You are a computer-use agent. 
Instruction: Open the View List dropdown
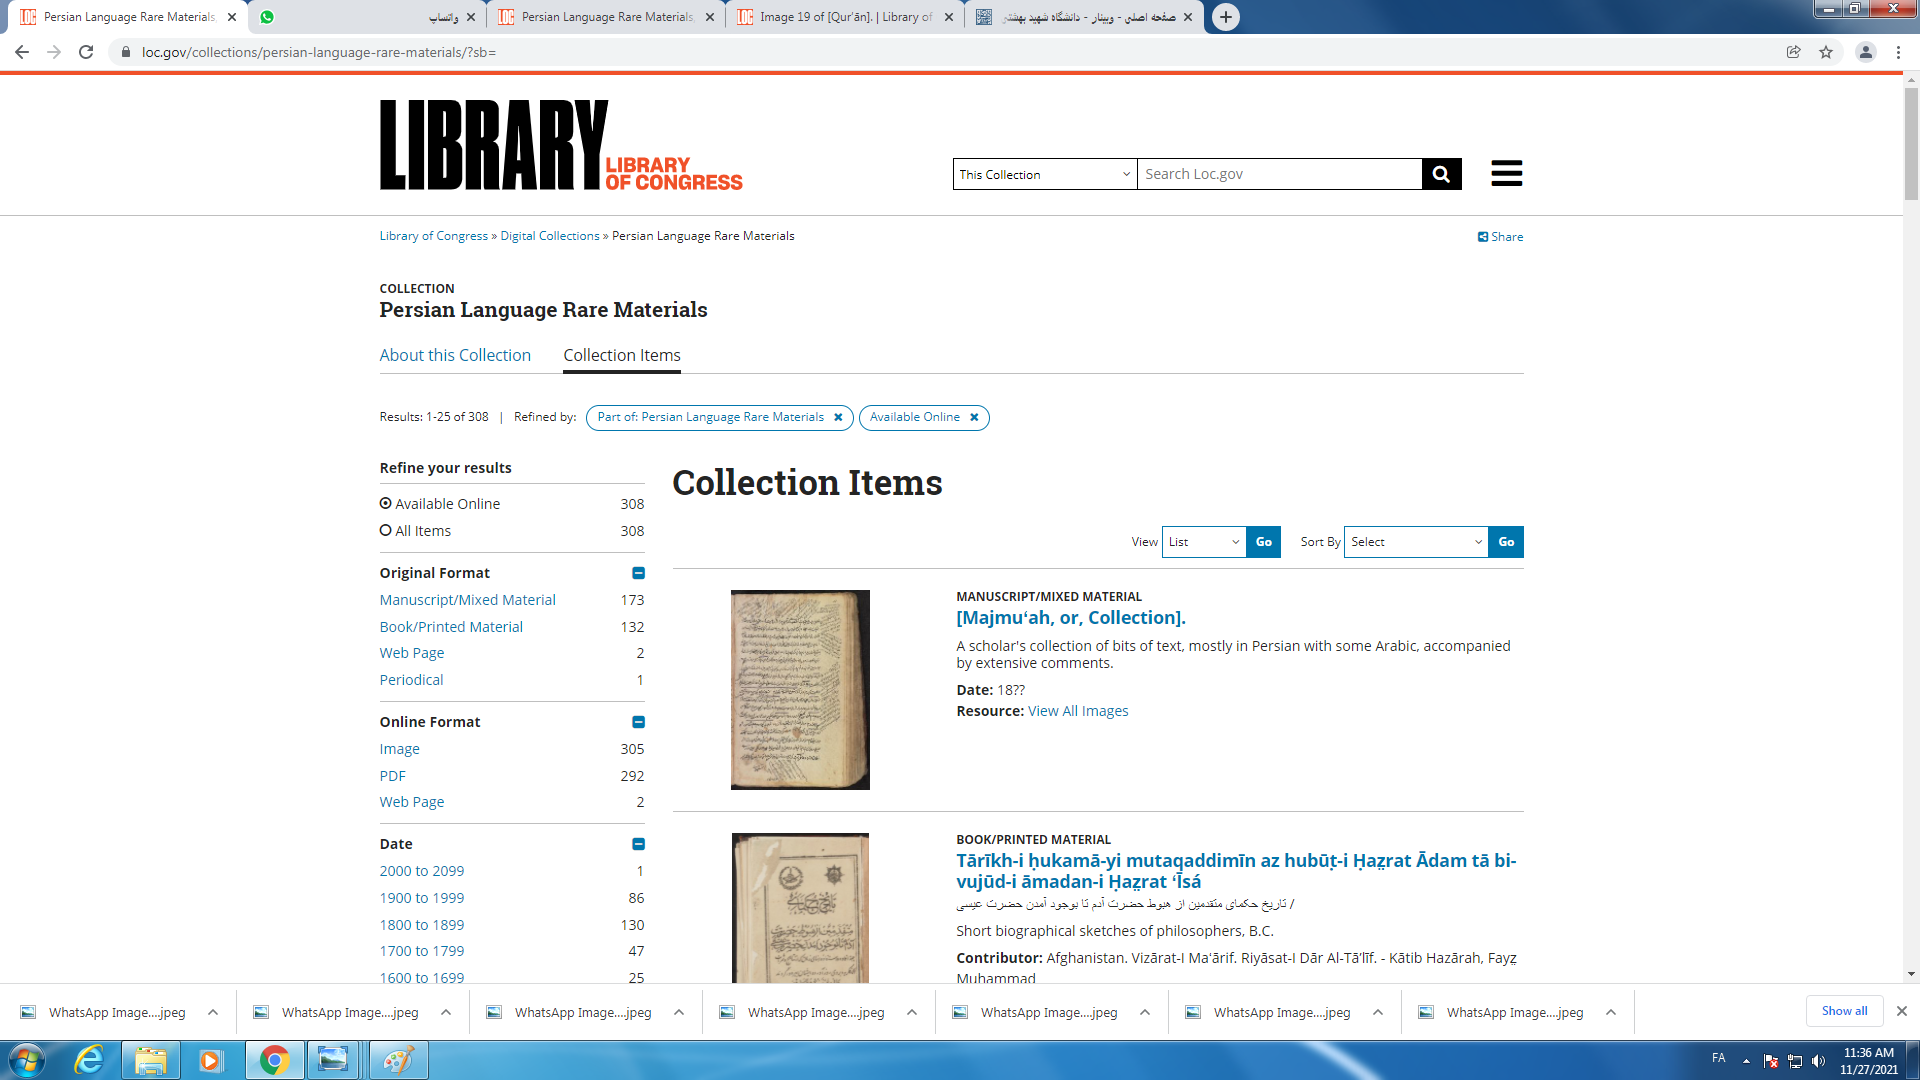[x=1203, y=542]
